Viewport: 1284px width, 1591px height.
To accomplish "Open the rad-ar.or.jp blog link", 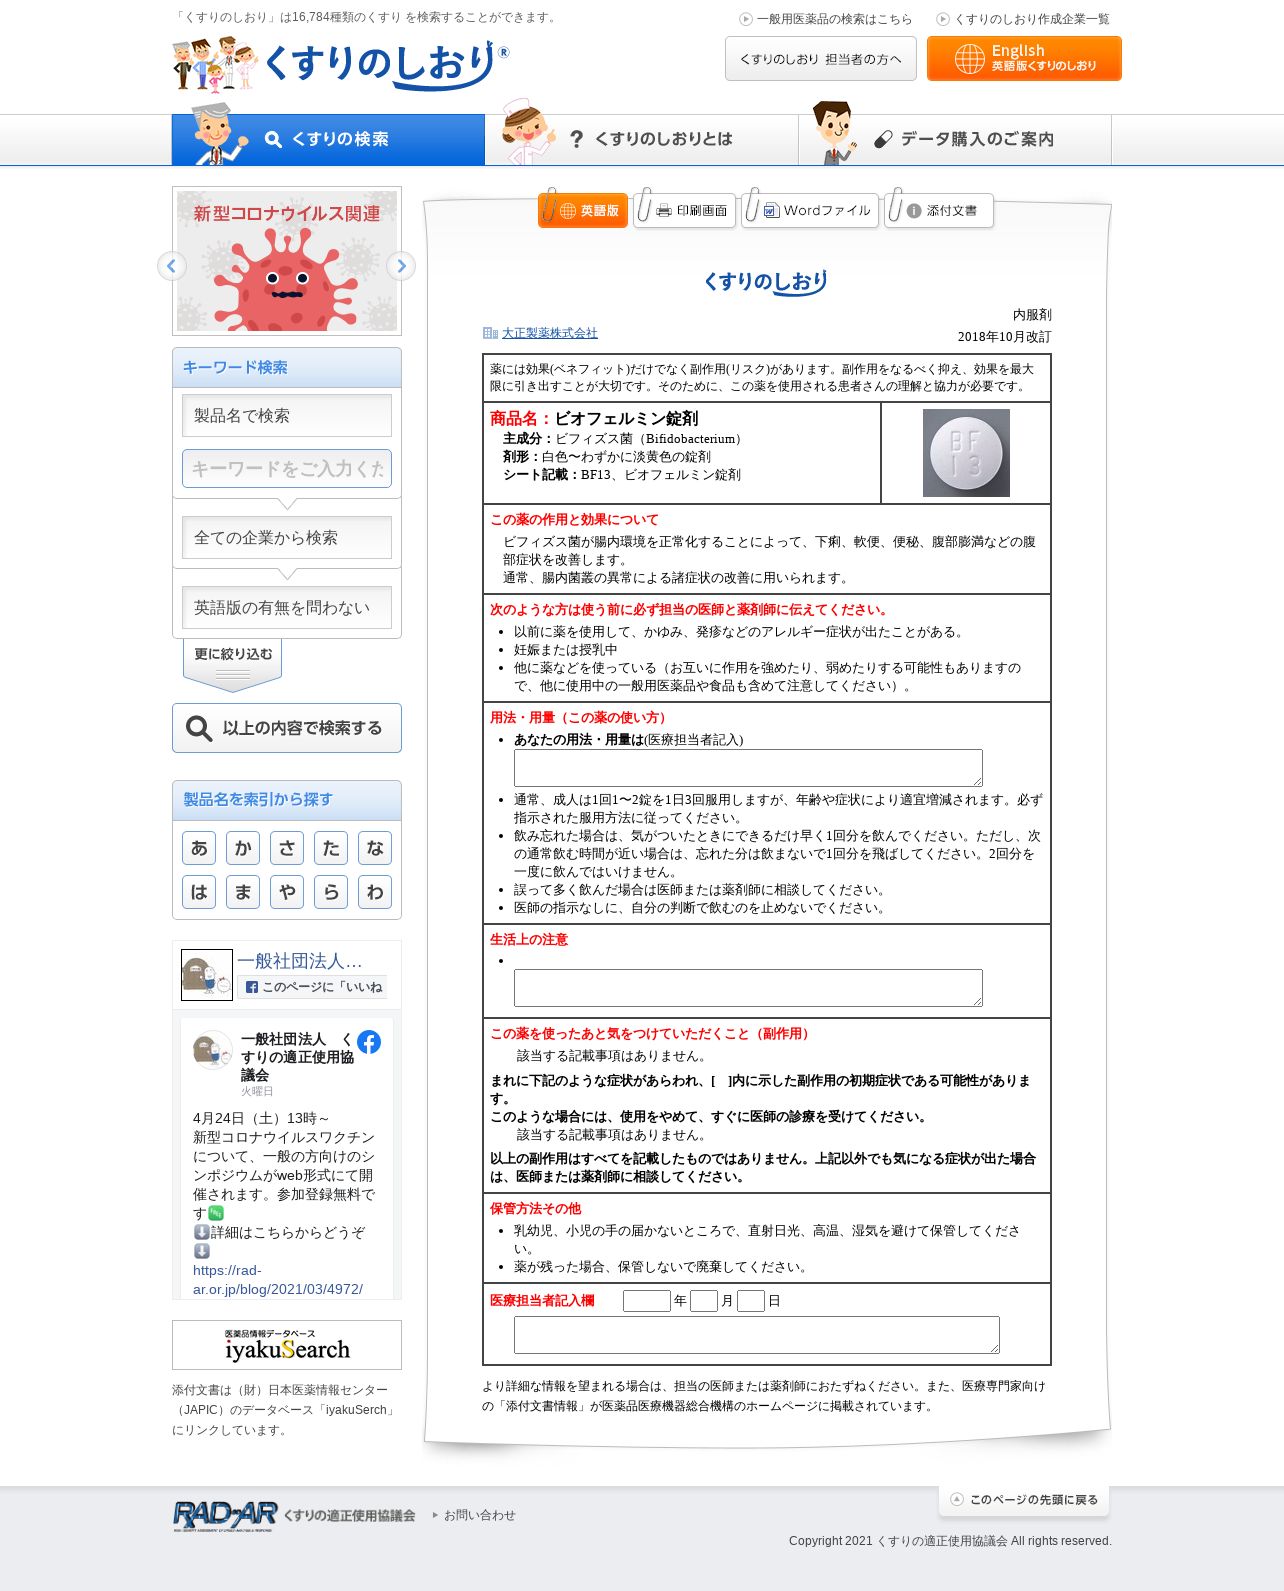I will 278,1280.
